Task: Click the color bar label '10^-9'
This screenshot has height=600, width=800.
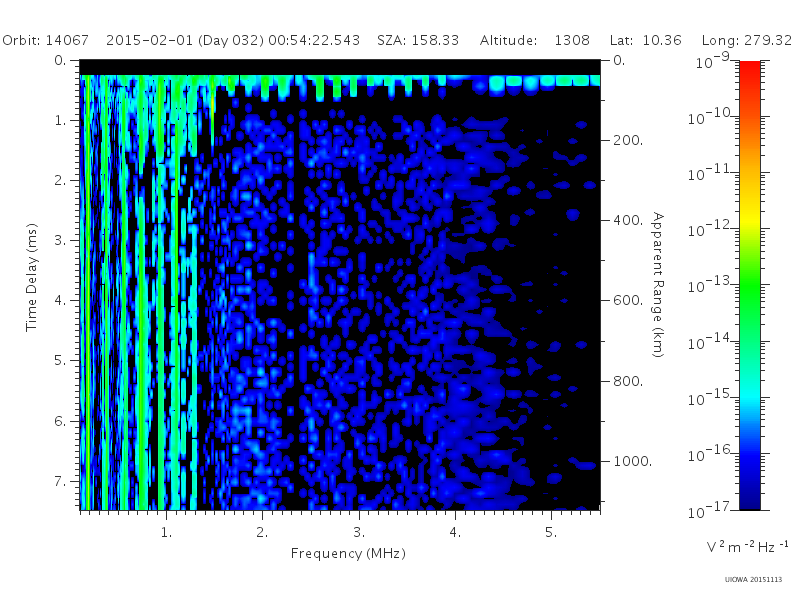Action: (713, 61)
